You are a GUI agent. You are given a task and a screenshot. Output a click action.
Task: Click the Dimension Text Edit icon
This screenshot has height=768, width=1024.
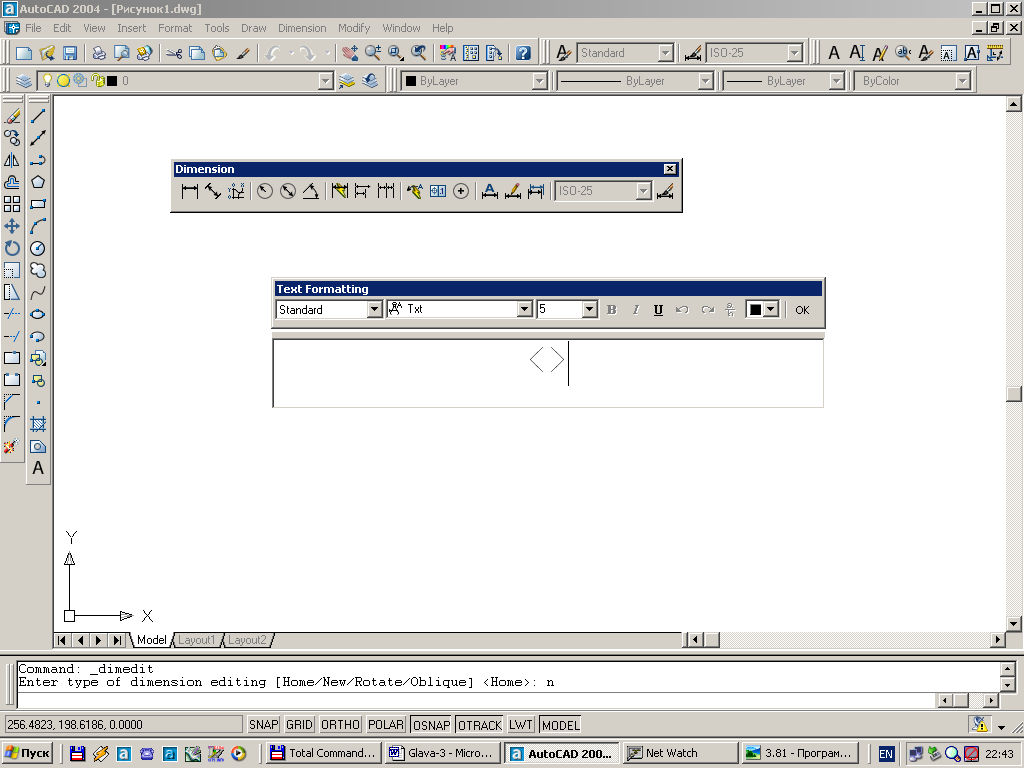pyautogui.click(x=513, y=191)
